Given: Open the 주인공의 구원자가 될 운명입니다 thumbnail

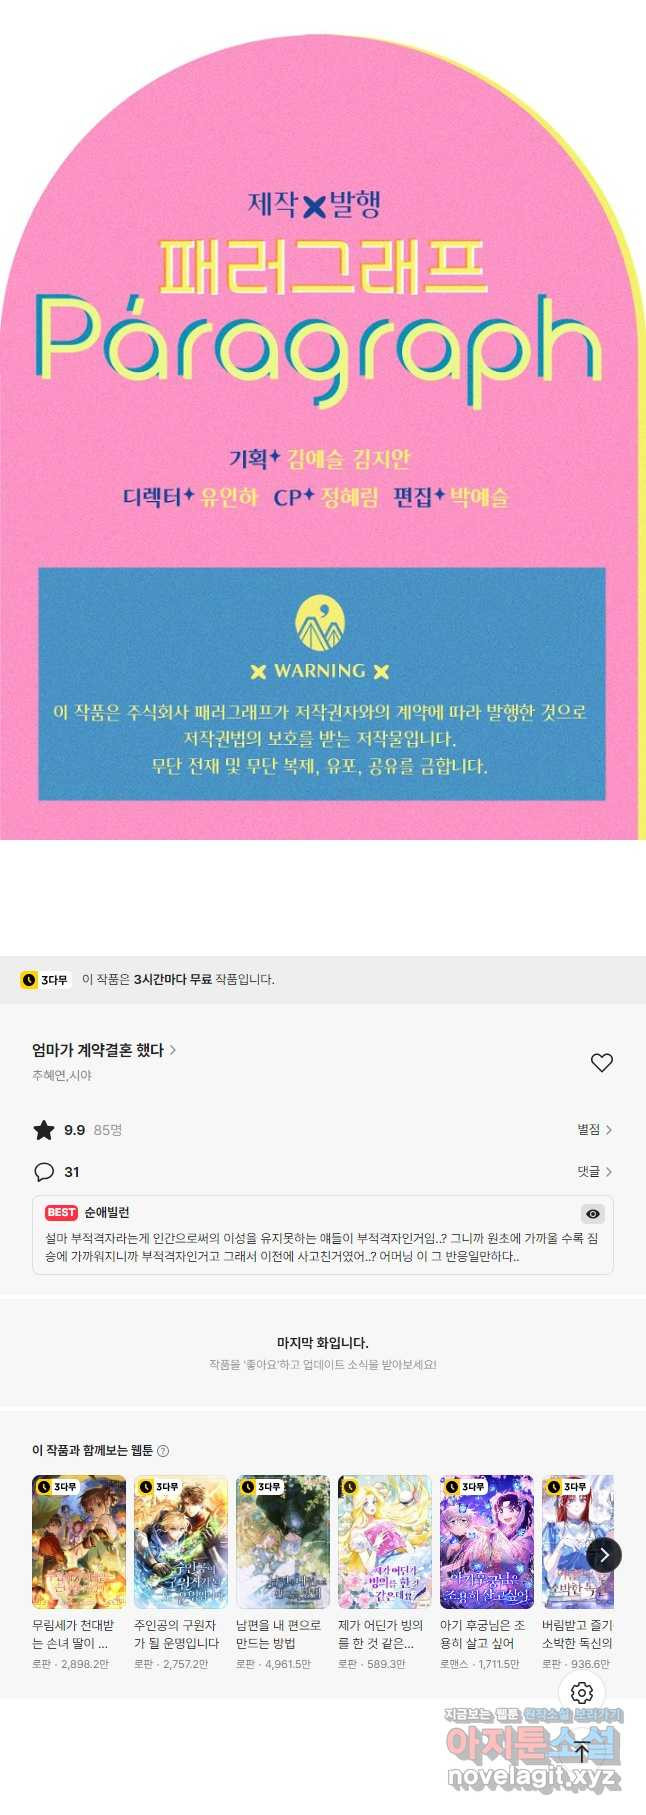Looking at the screenshot, I should coord(181,1542).
